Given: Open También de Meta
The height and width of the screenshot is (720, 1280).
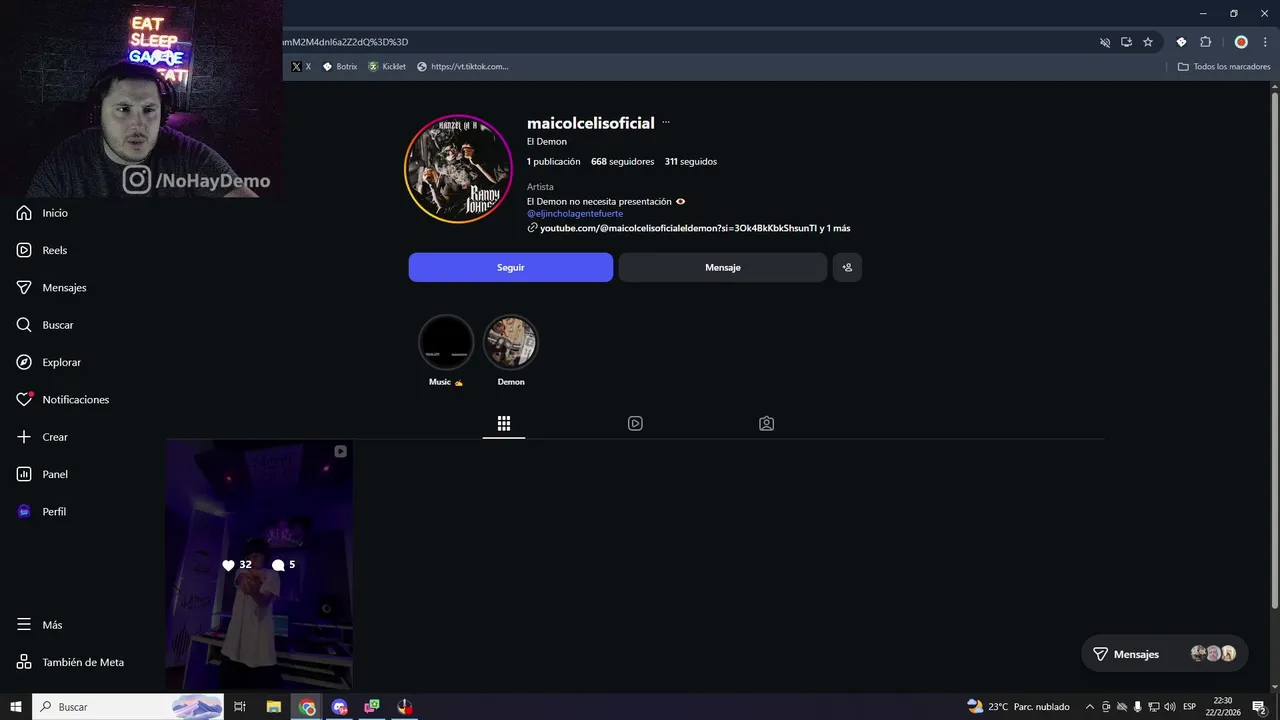Looking at the screenshot, I should tap(70, 662).
